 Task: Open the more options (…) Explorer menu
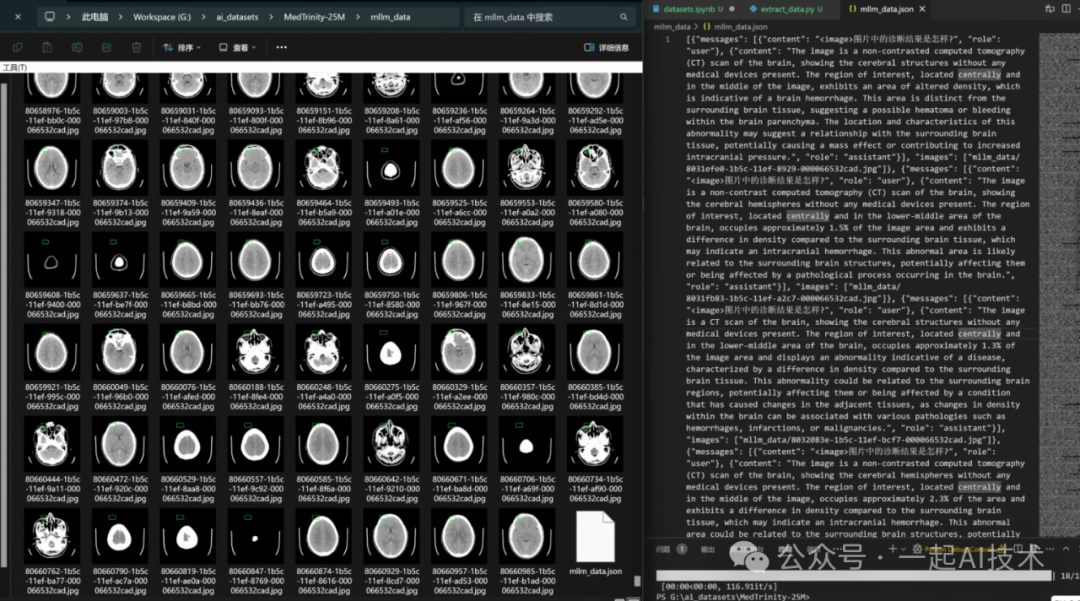pyautogui.click(x=281, y=47)
